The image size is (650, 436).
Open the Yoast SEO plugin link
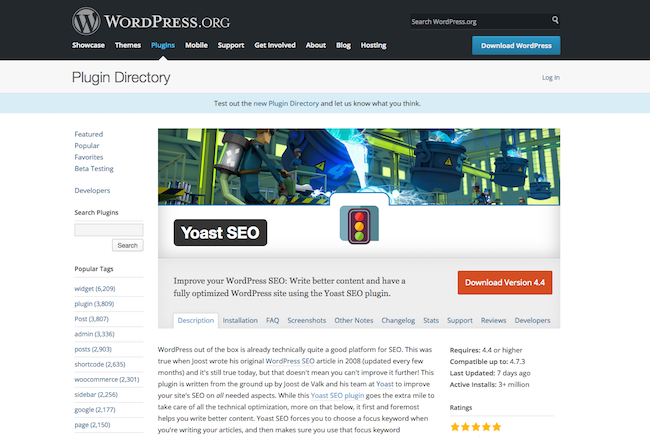[337, 395]
